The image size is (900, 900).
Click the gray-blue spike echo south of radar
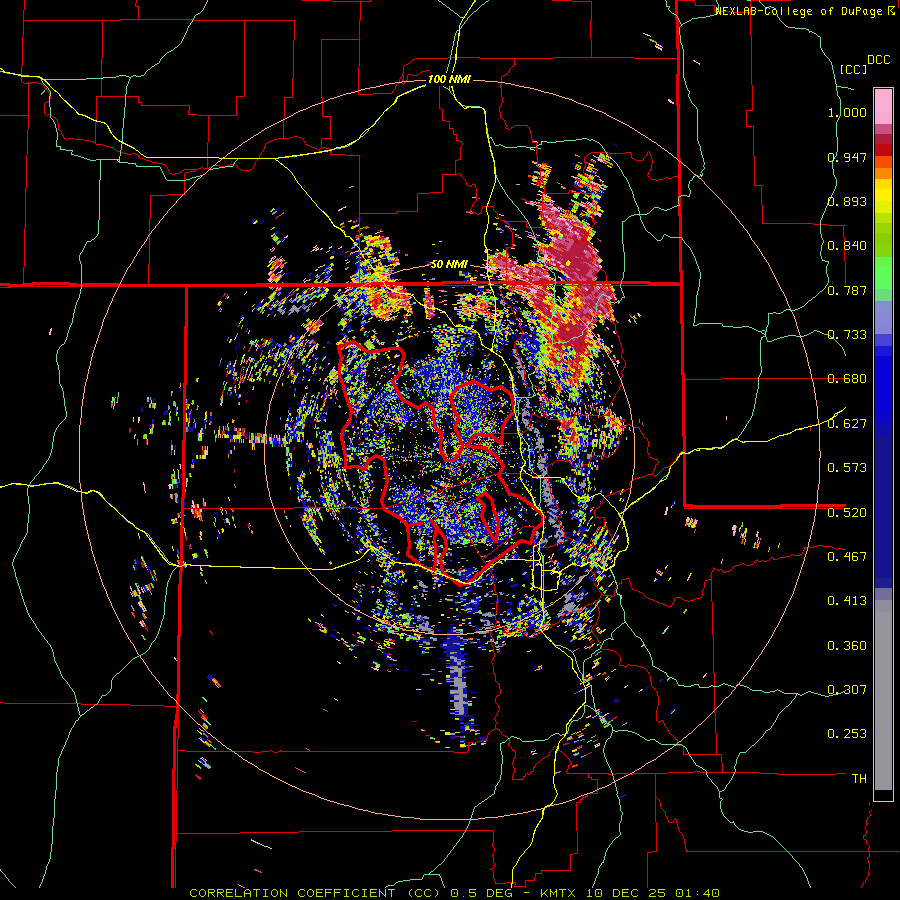457,677
